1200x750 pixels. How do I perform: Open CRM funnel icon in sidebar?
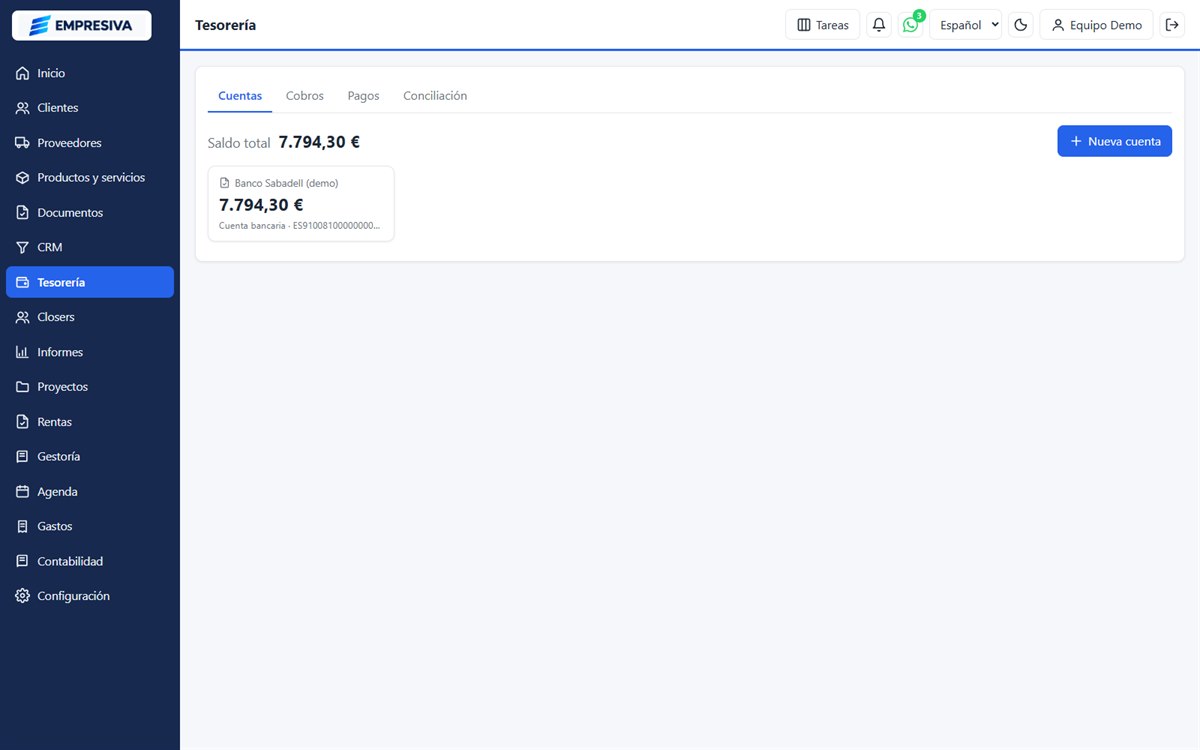[23, 247]
